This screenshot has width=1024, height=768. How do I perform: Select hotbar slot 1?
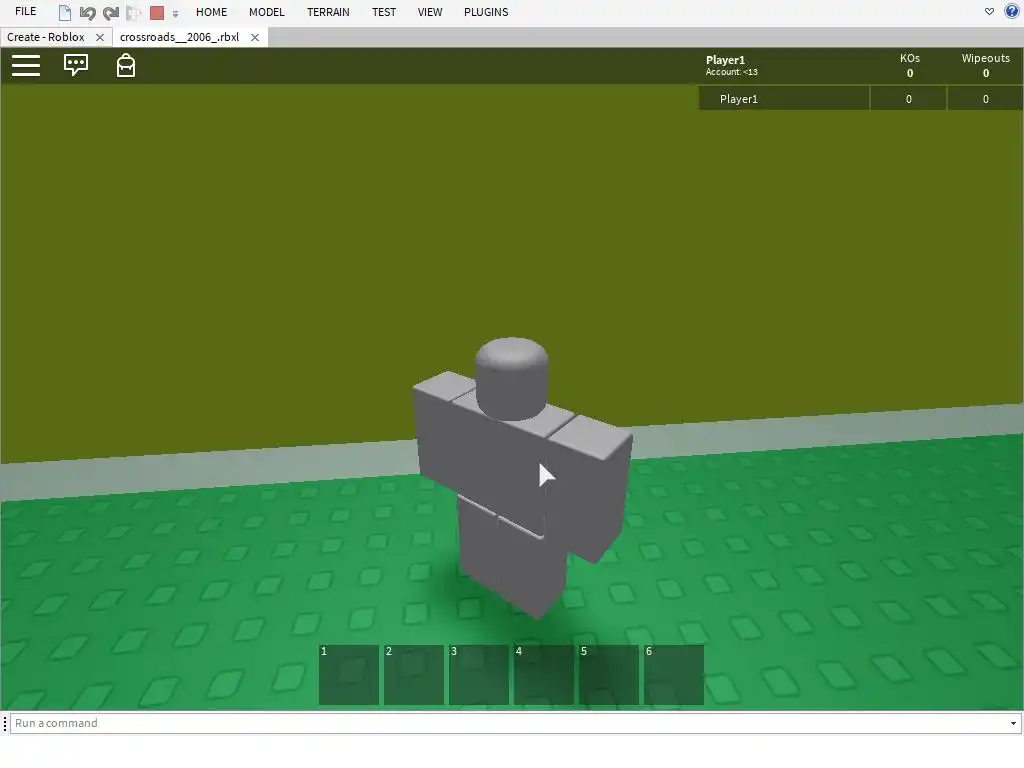(x=349, y=675)
